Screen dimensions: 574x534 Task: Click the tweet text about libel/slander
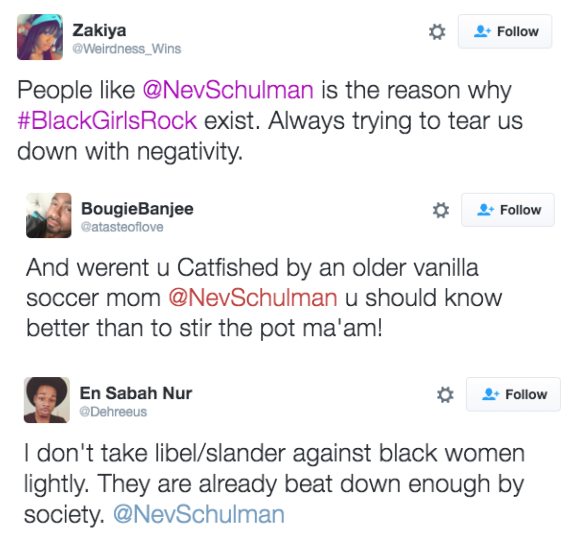pos(275,484)
